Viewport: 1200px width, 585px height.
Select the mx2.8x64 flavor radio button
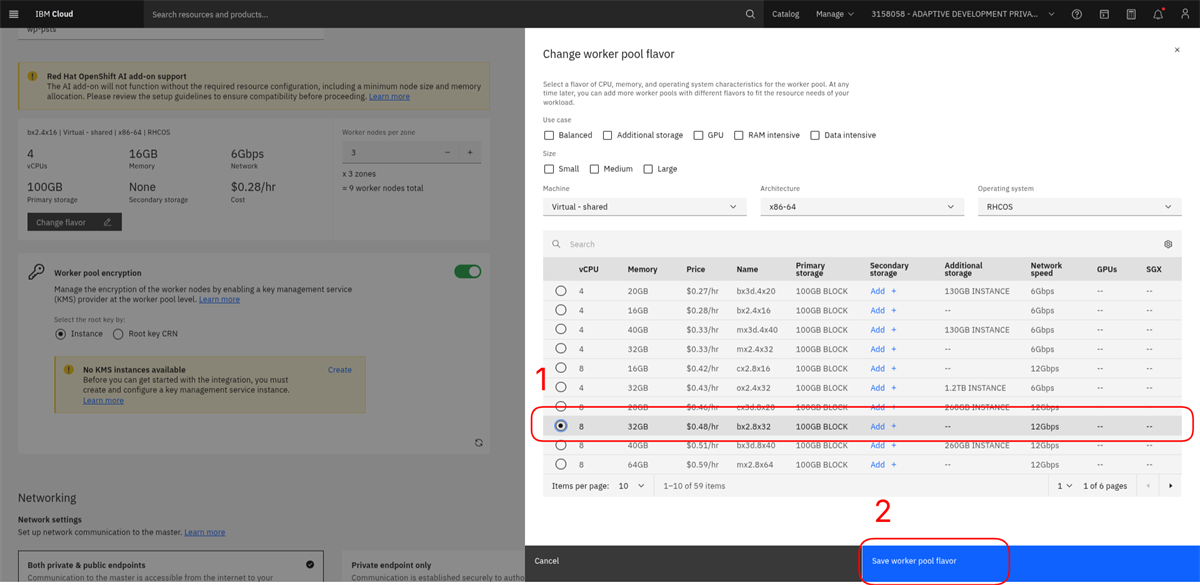(561, 464)
